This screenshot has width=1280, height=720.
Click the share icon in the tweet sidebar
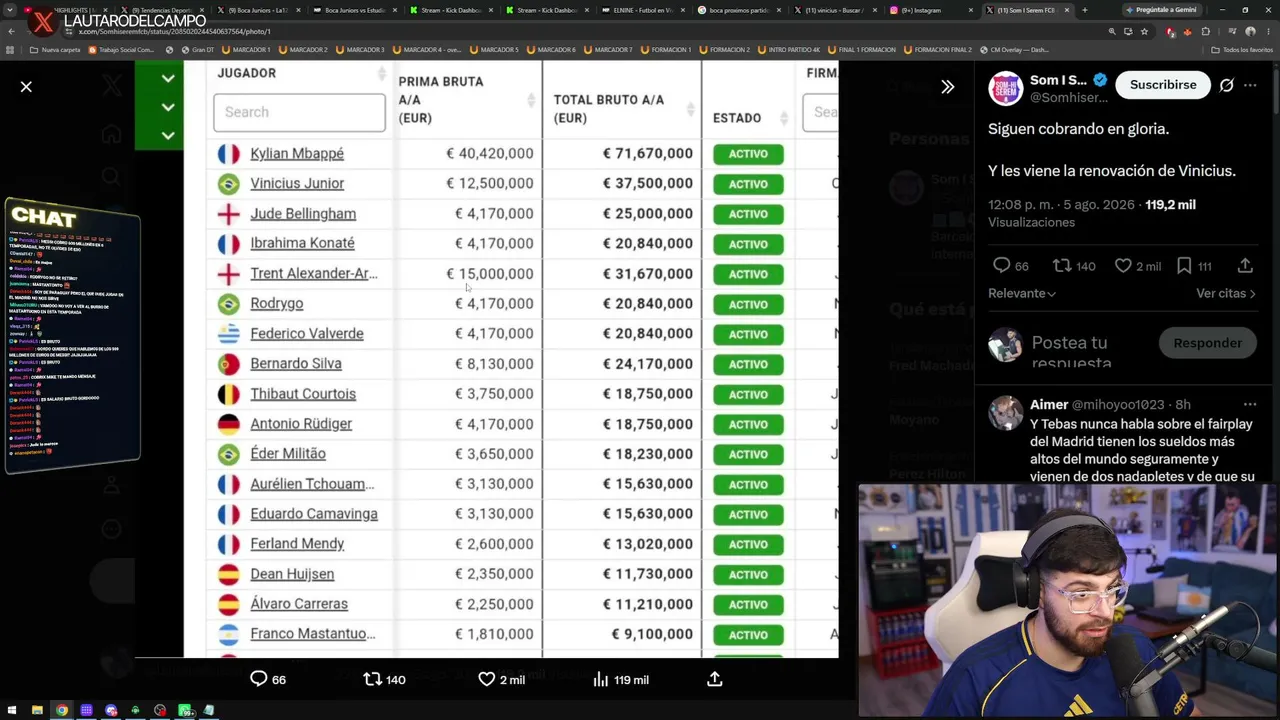[1245, 265]
